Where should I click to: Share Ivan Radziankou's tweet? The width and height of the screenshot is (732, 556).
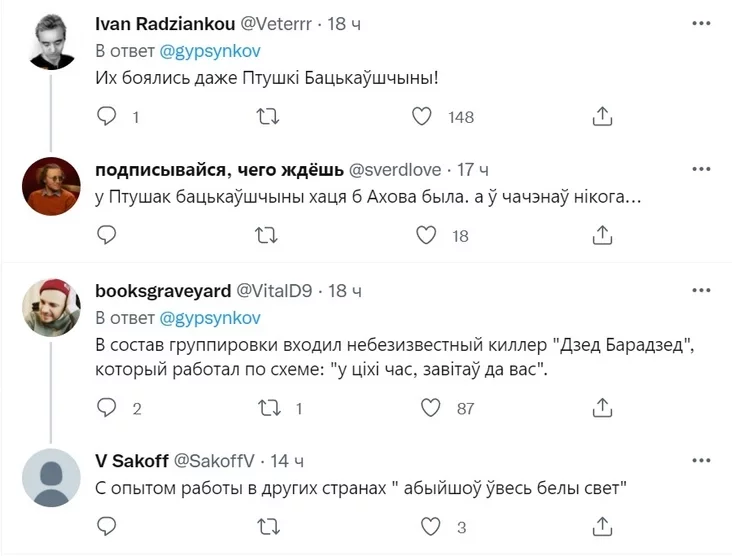tap(602, 118)
